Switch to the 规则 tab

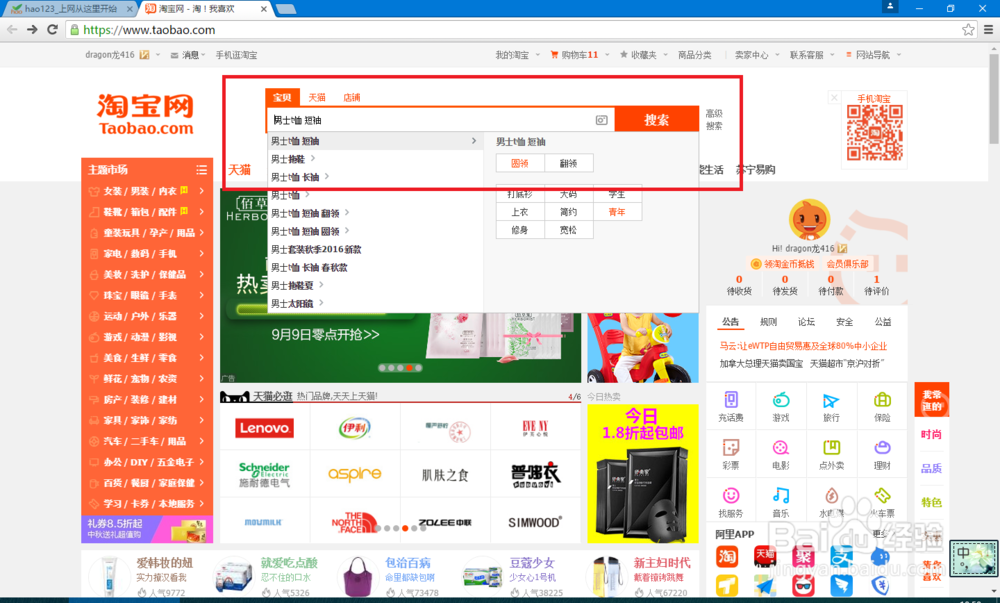pos(768,322)
